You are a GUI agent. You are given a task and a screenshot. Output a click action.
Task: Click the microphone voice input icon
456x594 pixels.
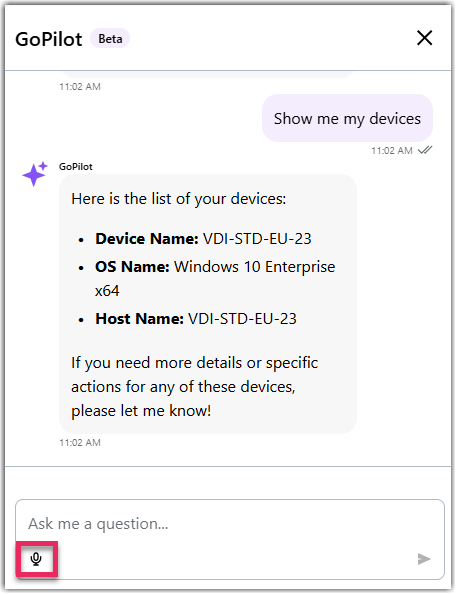[x=36, y=559]
